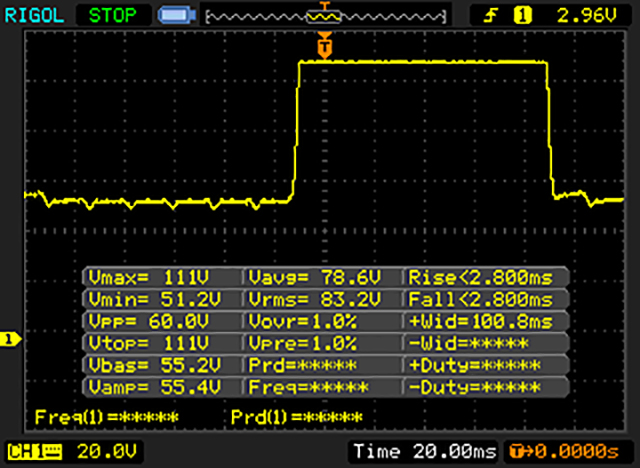Viewport: 640px width, 468px height.
Task: Click the Prd(1) readout below the table
Action: coord(297,417)
